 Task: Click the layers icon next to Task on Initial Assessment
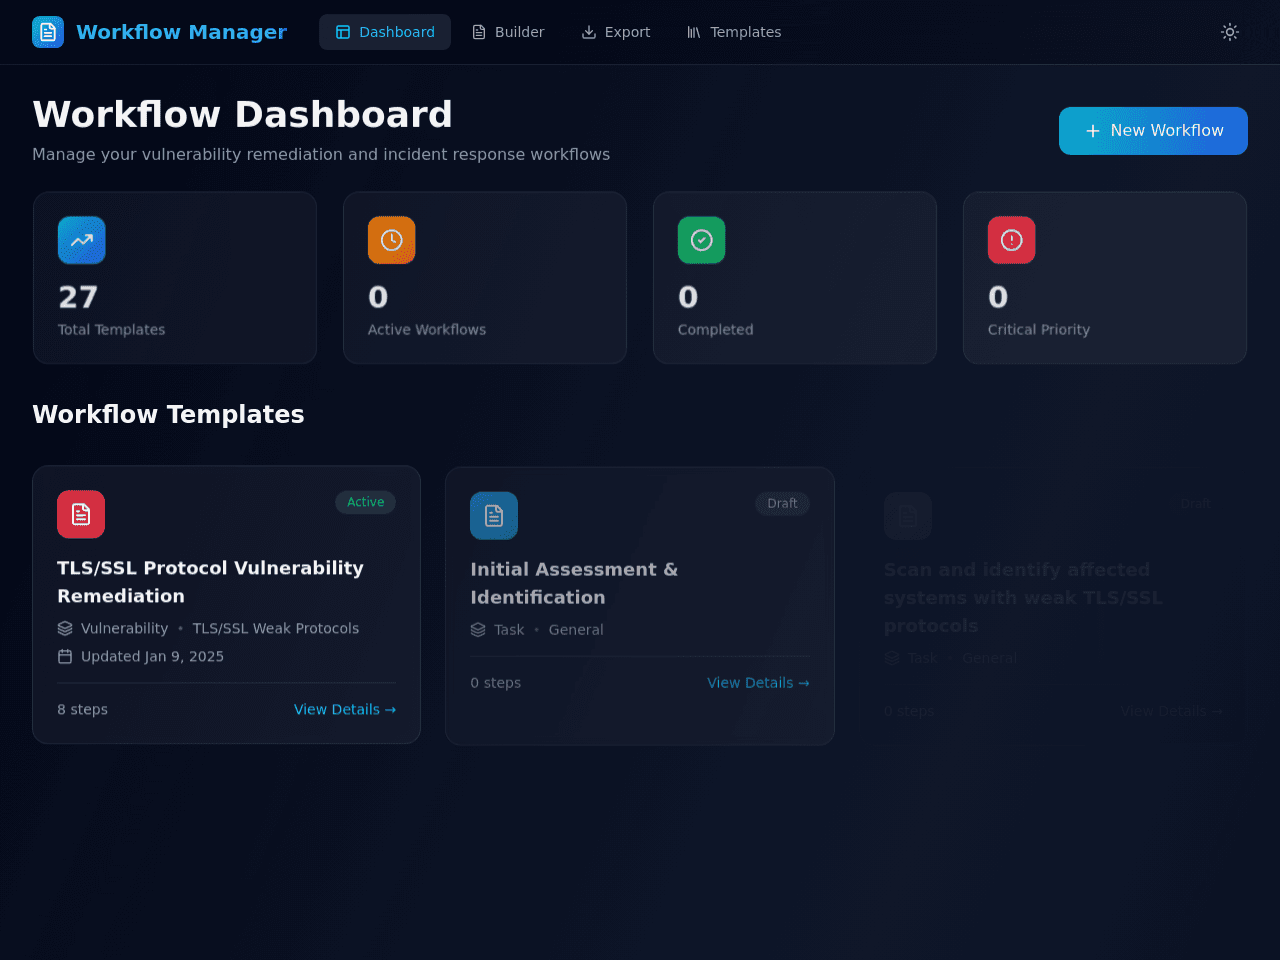(x=478, y=630)
